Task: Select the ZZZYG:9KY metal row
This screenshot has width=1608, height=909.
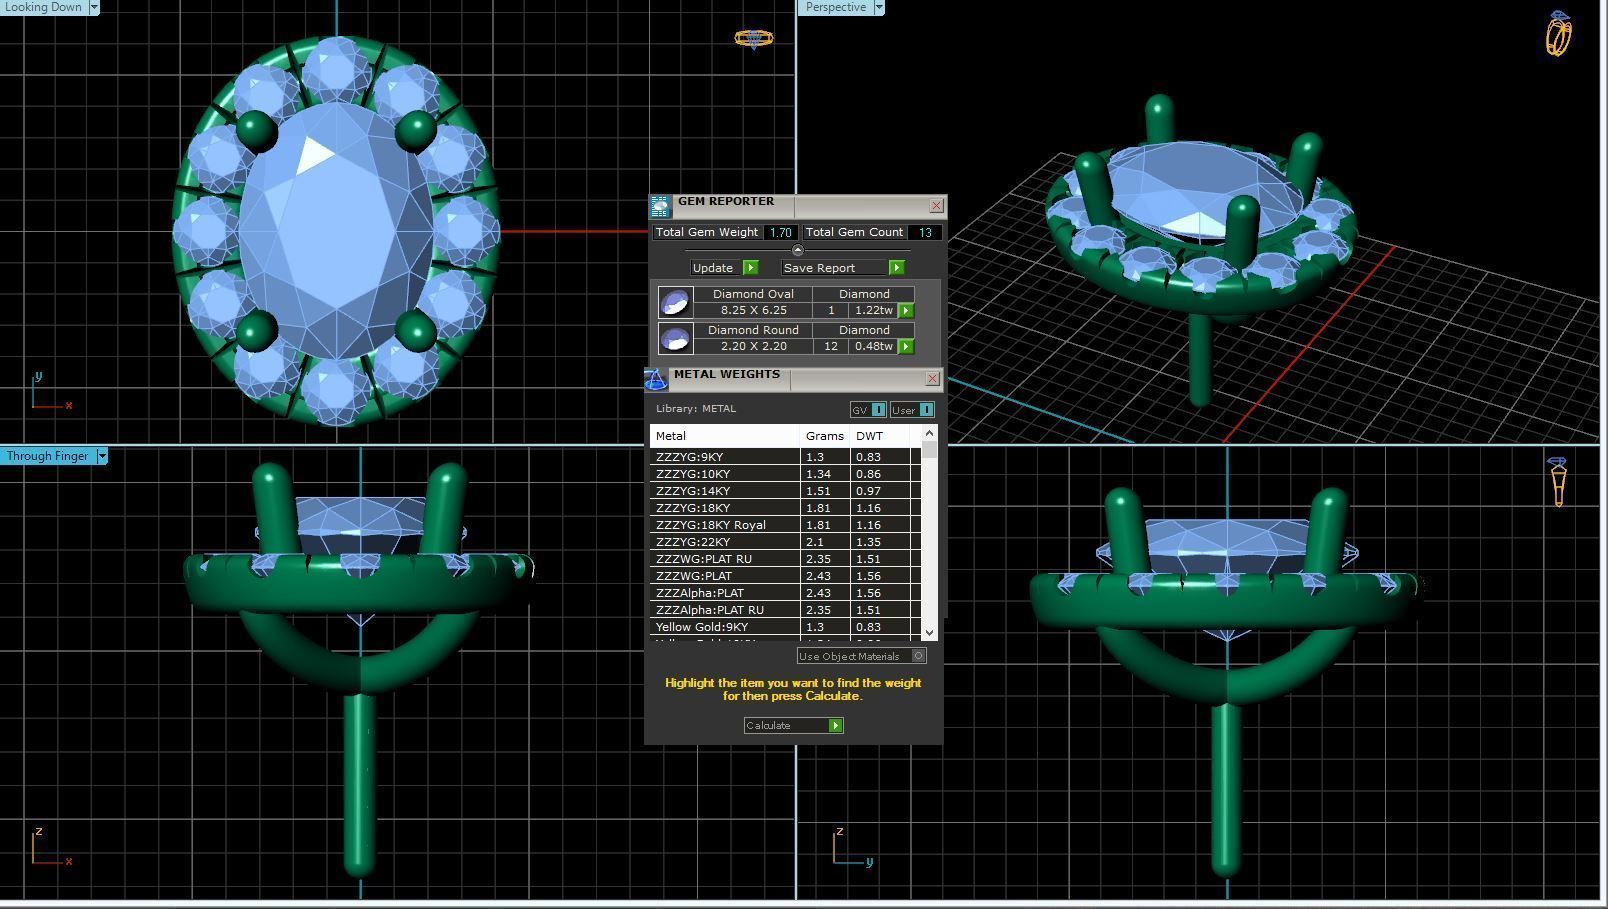Action: click(x=785, y=457)
